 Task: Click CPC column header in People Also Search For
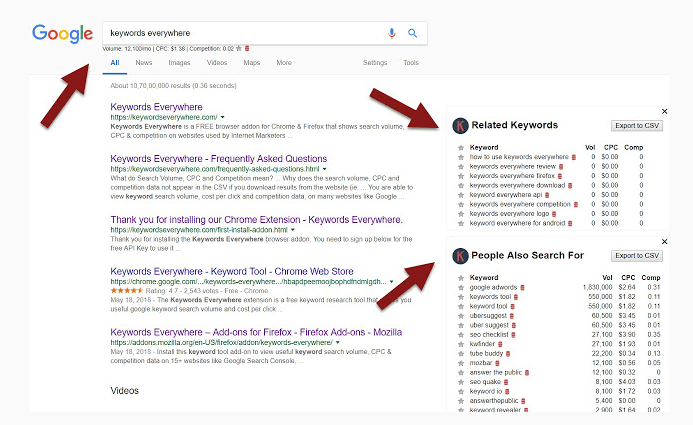click(x=628, y=278)
